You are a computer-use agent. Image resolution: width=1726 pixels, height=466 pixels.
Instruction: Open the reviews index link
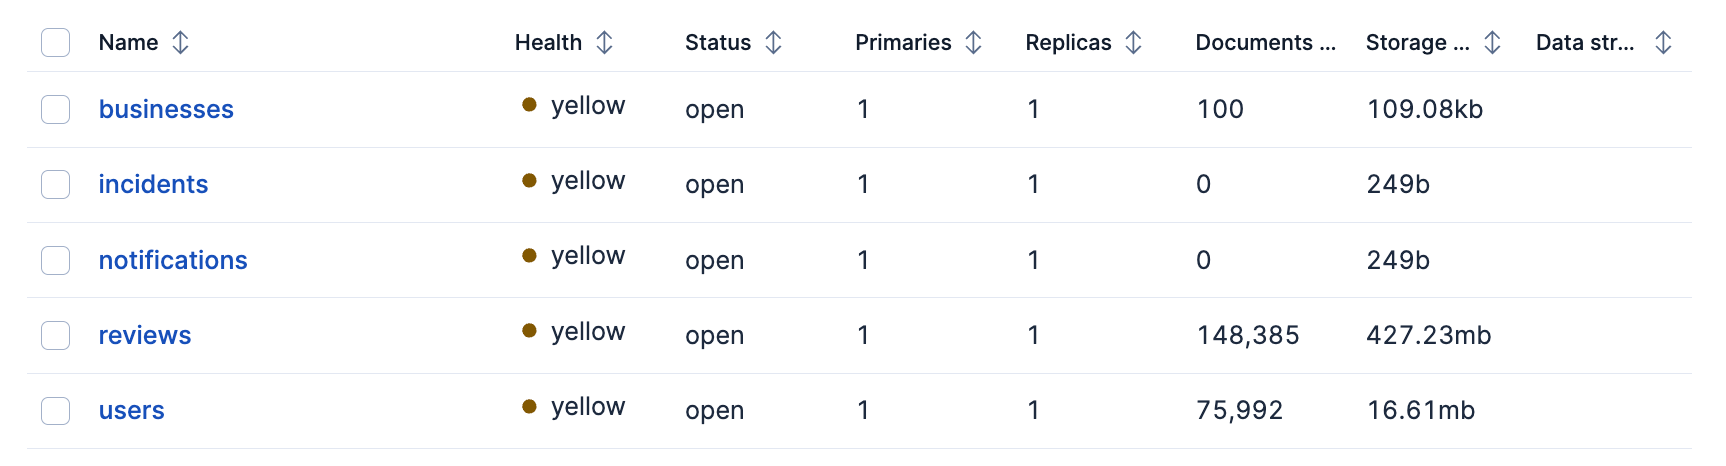[x=145, y=335]
